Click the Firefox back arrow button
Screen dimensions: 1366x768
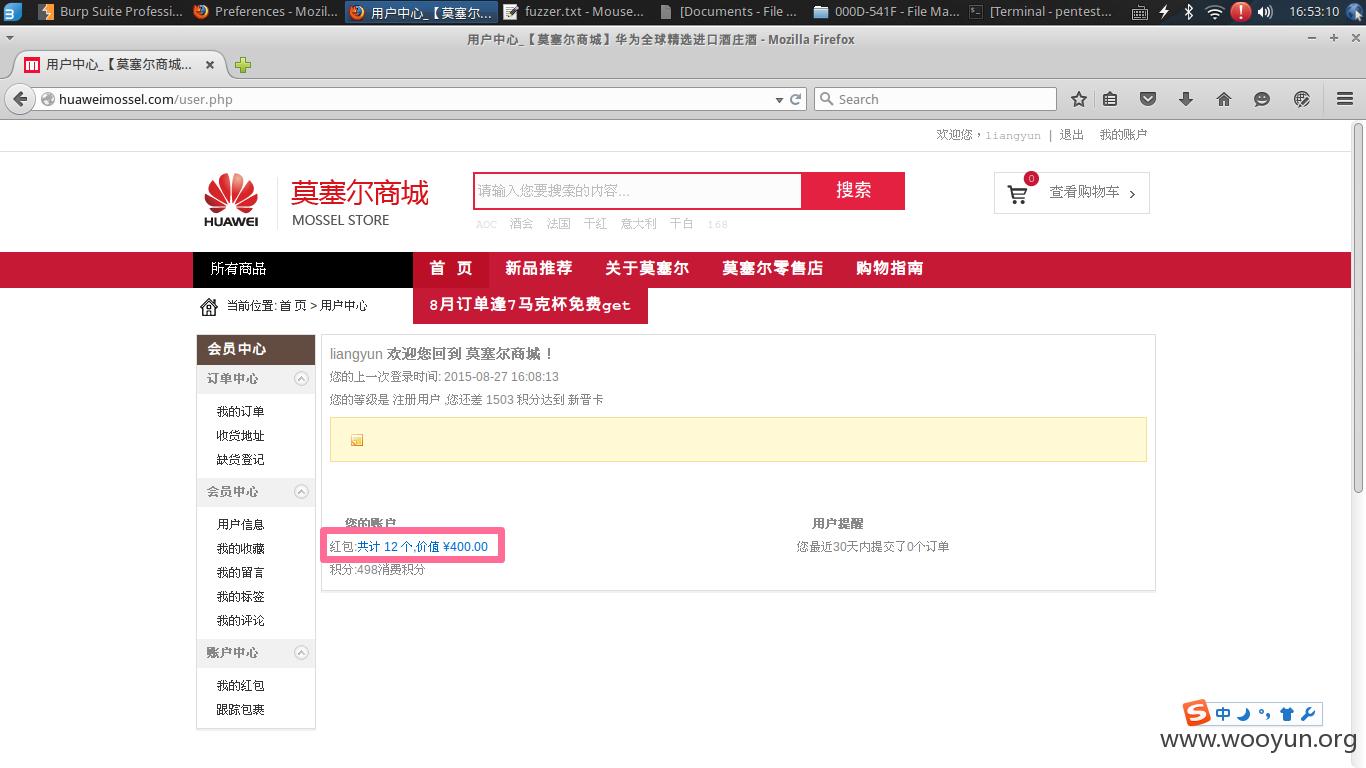(19, 99)
